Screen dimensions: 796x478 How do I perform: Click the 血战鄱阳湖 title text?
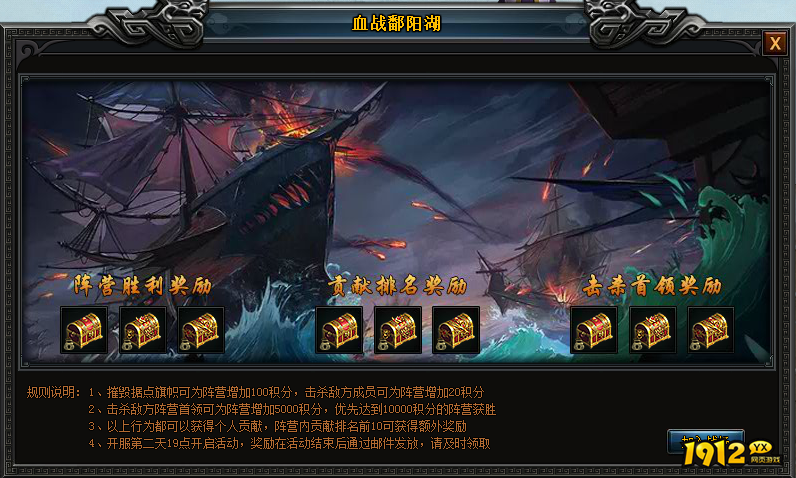coord(396,23)
